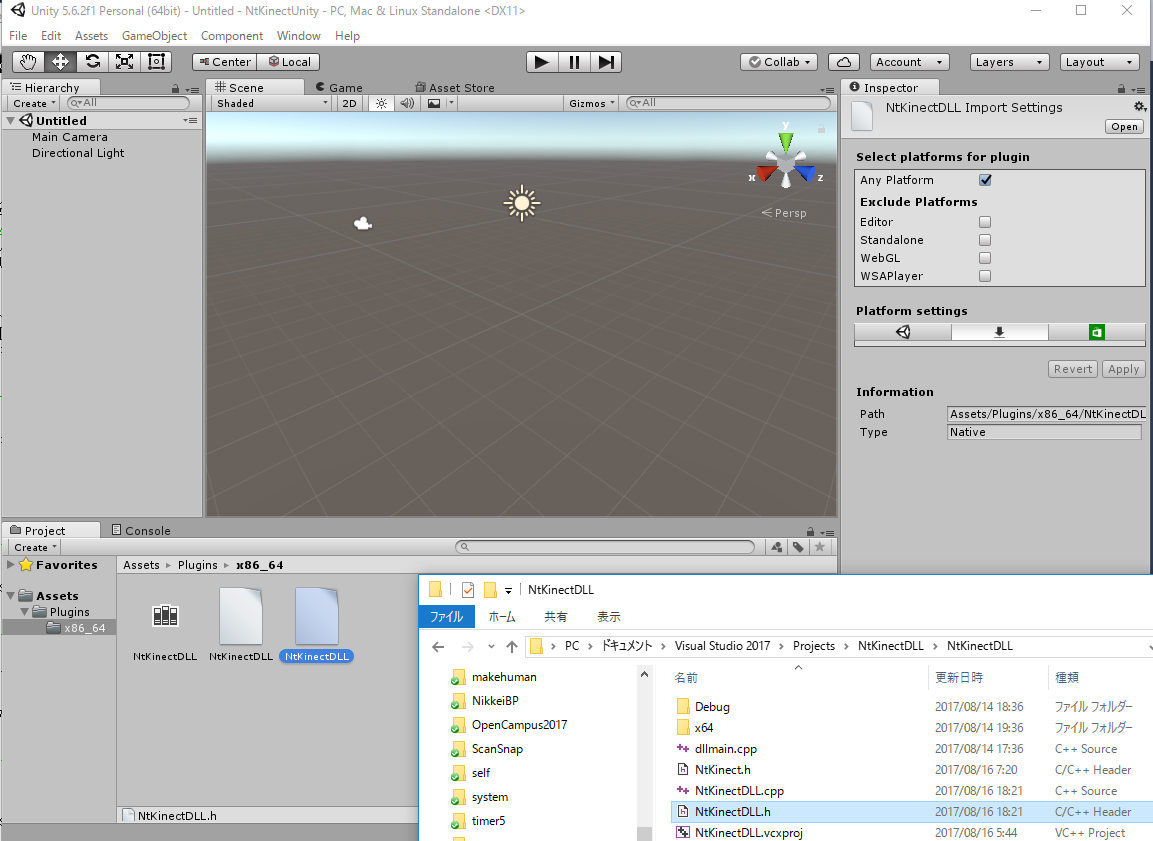The width and height of the screenshot is (1153, 841).
Task: Open the GameObject menu
Action: (x=154, y=36)
